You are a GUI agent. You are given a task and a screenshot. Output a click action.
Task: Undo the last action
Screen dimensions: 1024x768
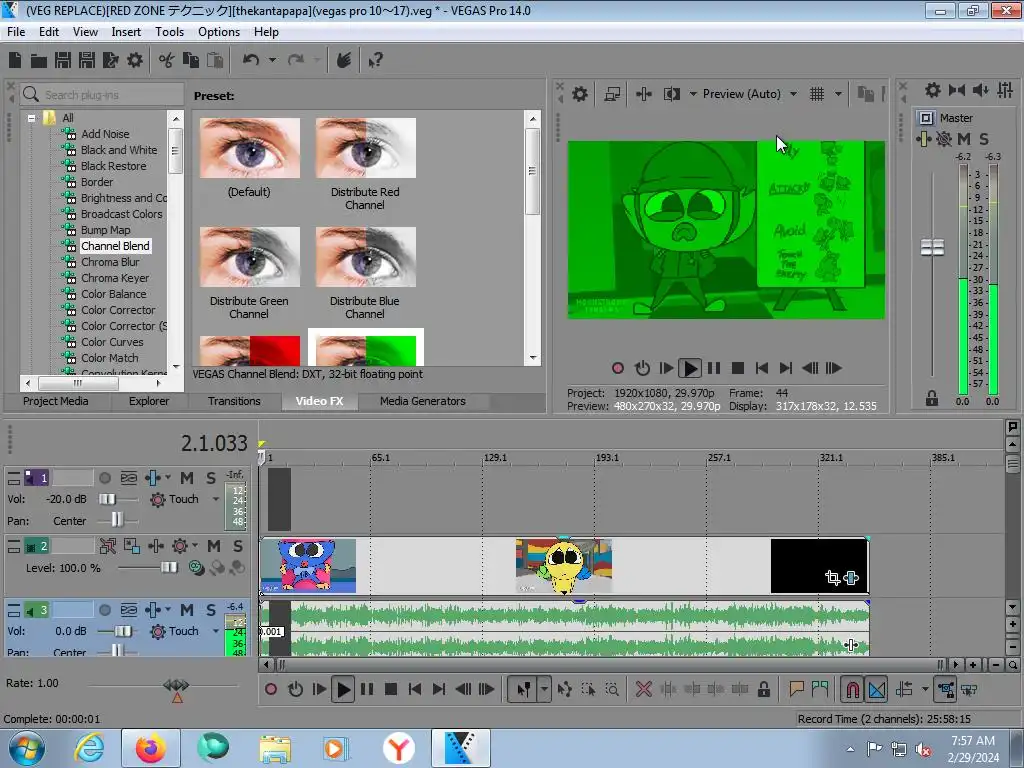(250, 61)
